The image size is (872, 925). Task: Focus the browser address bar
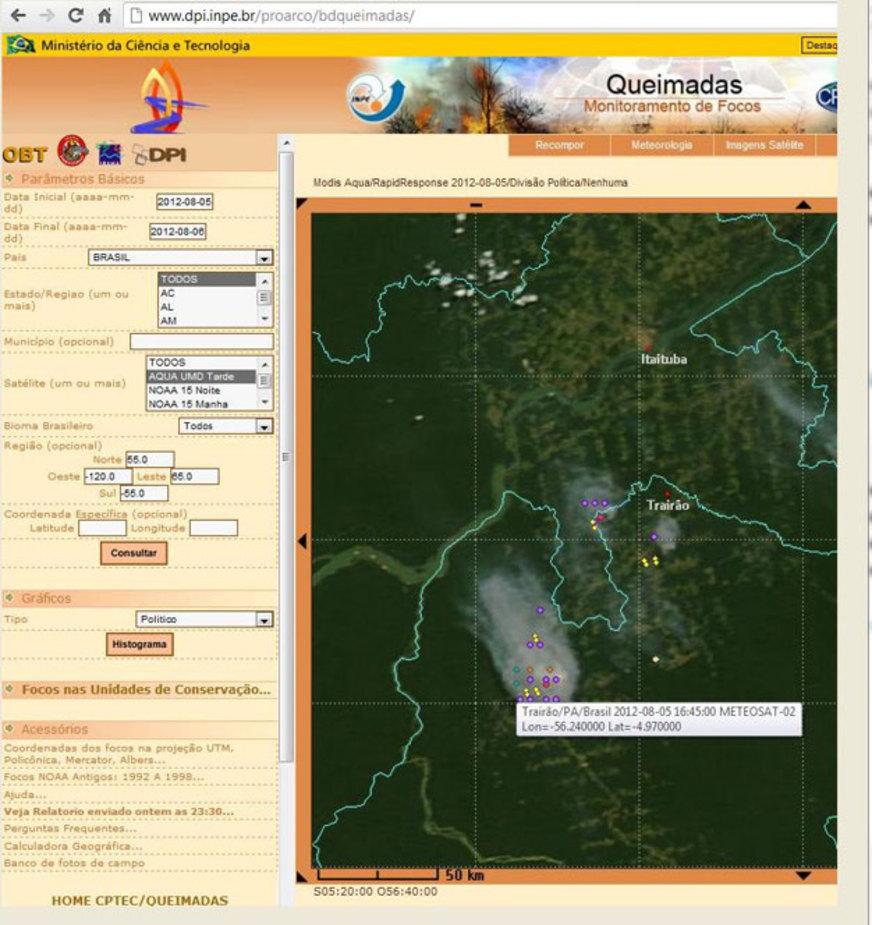click(480, 16)
